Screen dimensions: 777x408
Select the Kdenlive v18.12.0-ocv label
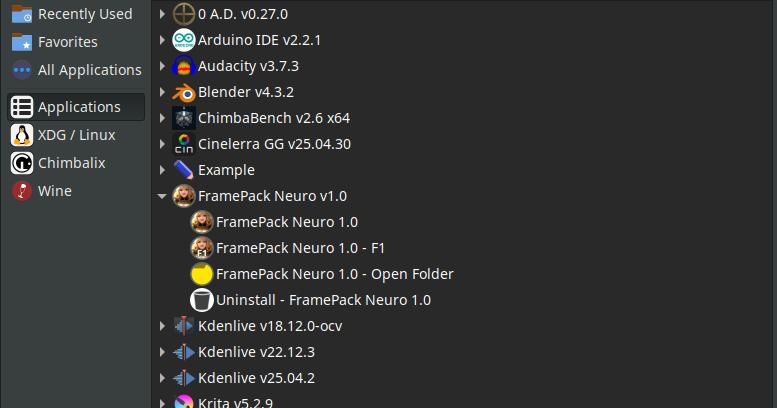point(270,326)
